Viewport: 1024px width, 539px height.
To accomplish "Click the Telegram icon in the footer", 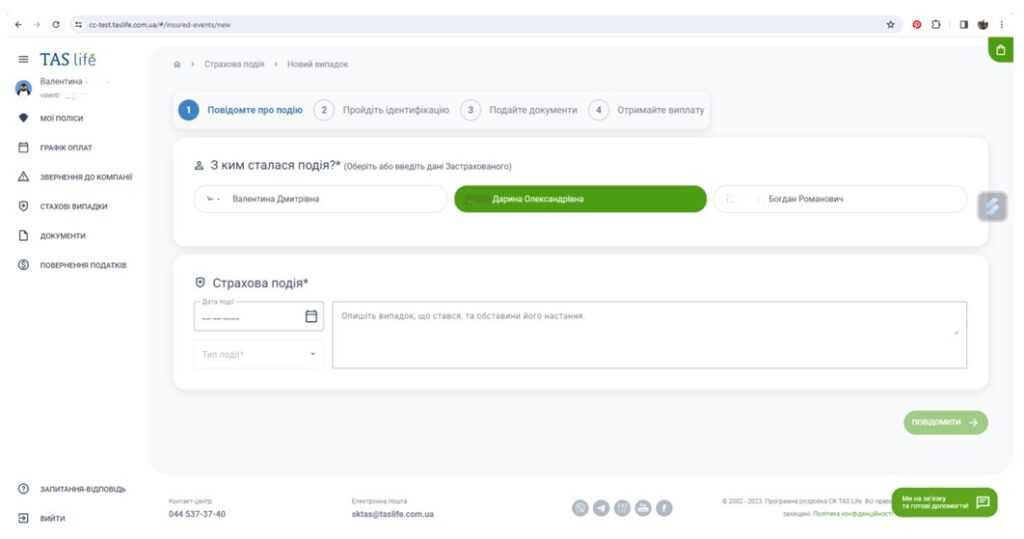I will (602, 507).
